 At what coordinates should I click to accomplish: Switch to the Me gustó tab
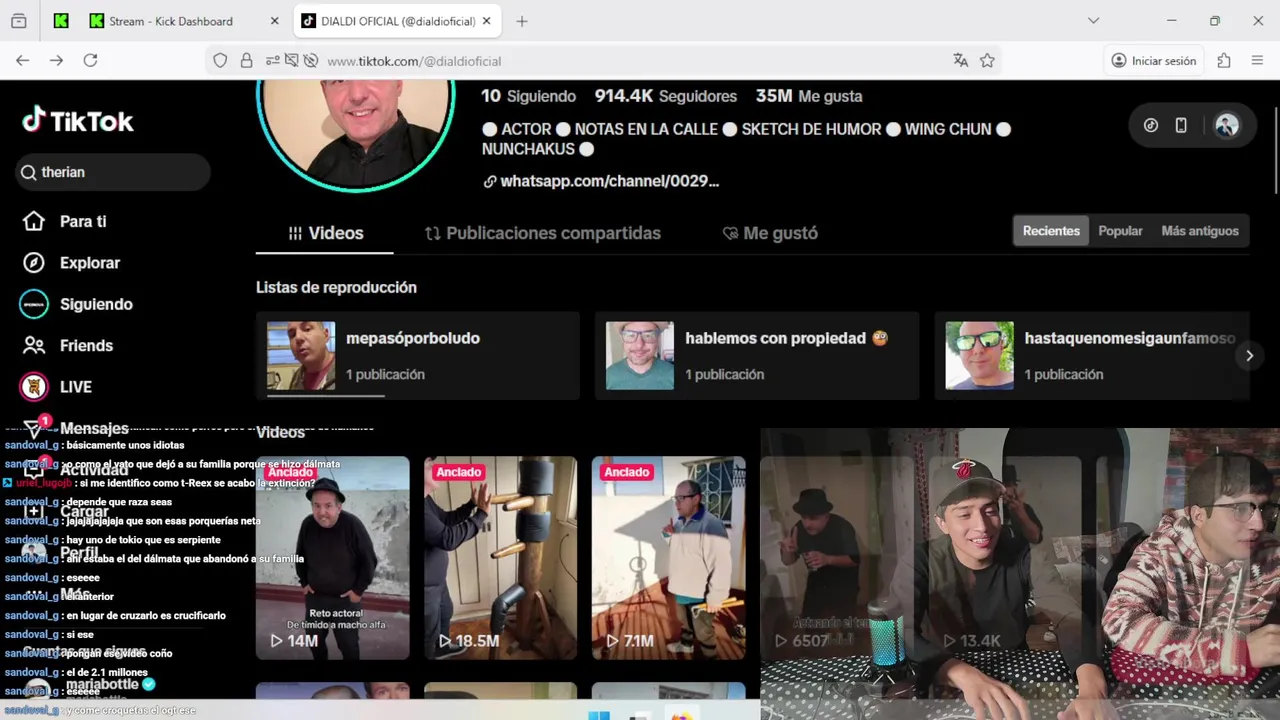point(770,233)
